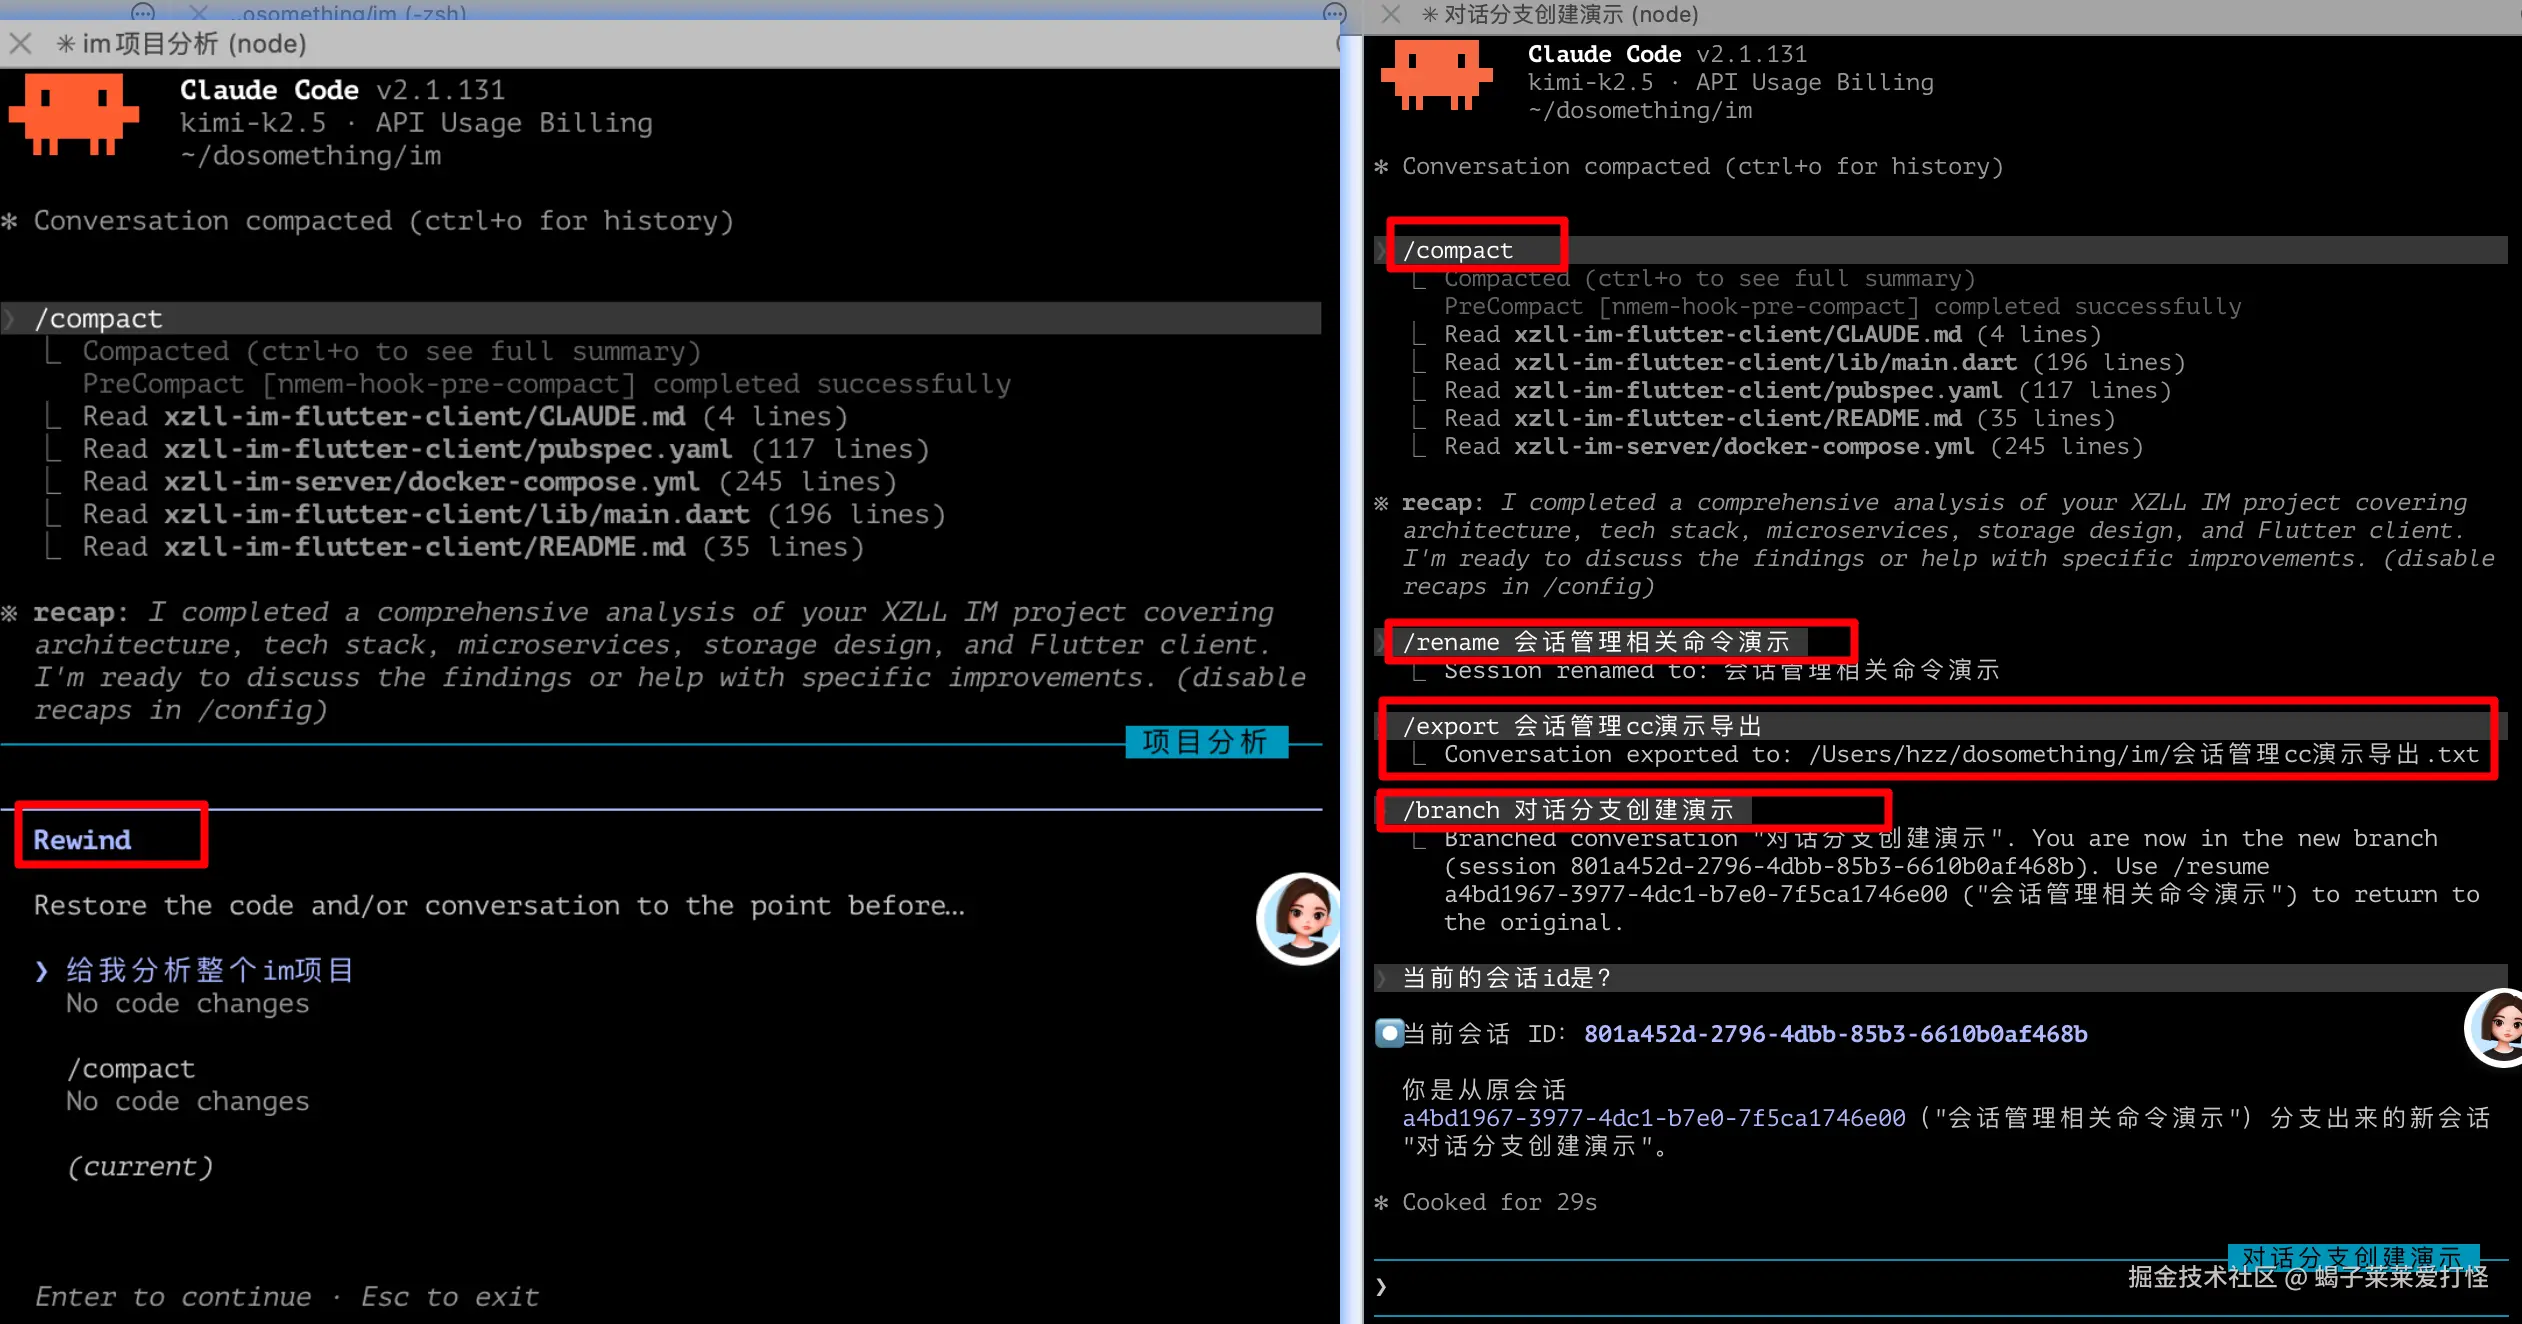
Task: Click "kimi-k2.5 · API Usage Billing" in the left pane
Action: [x=416, y=123]
